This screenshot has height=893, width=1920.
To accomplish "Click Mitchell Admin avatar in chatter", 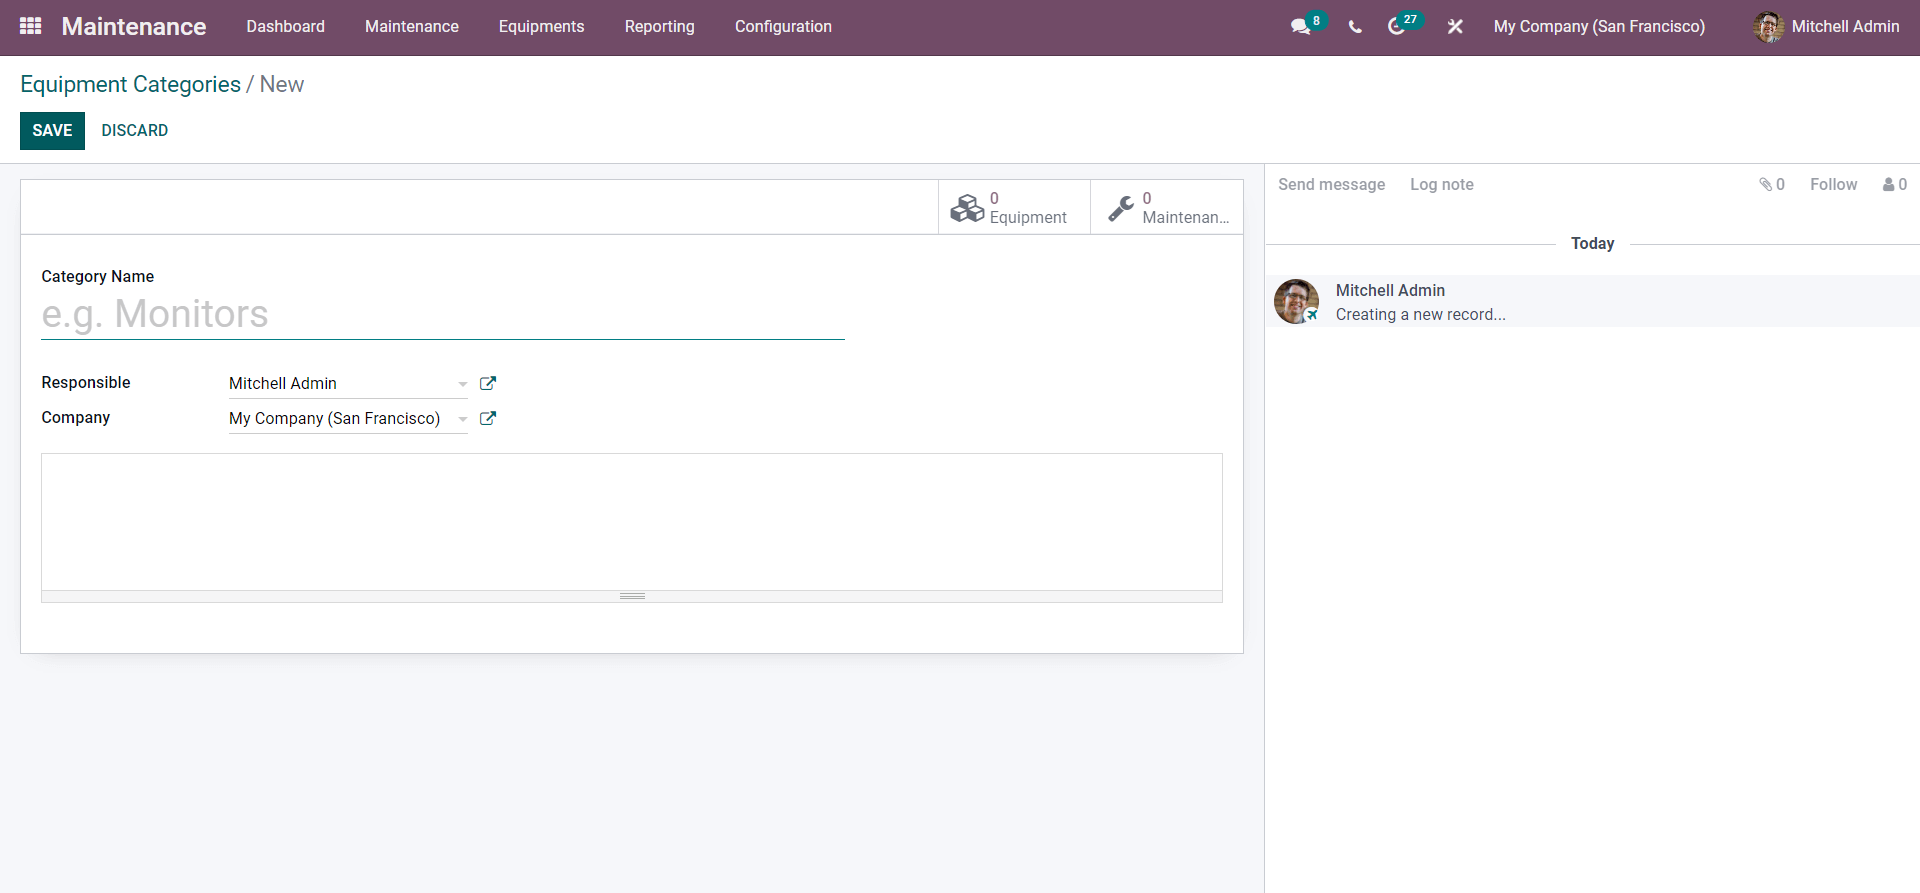I will (x=1296, y=301).
